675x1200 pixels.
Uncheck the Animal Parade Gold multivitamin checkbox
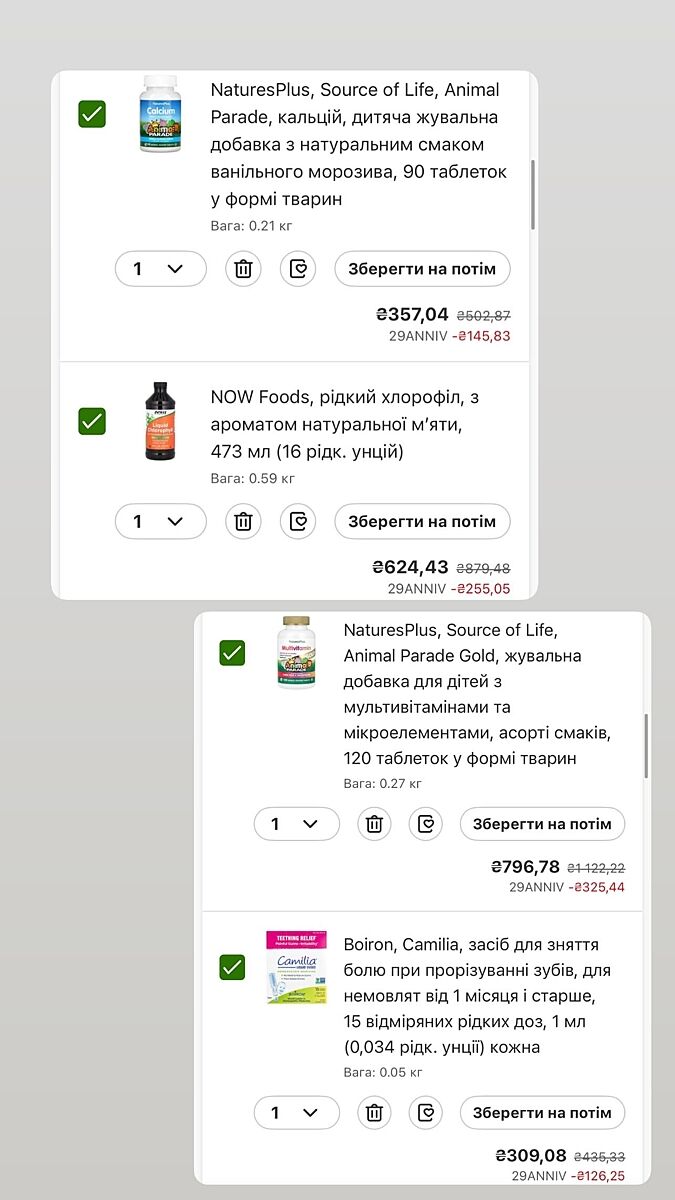coord(232,653)
